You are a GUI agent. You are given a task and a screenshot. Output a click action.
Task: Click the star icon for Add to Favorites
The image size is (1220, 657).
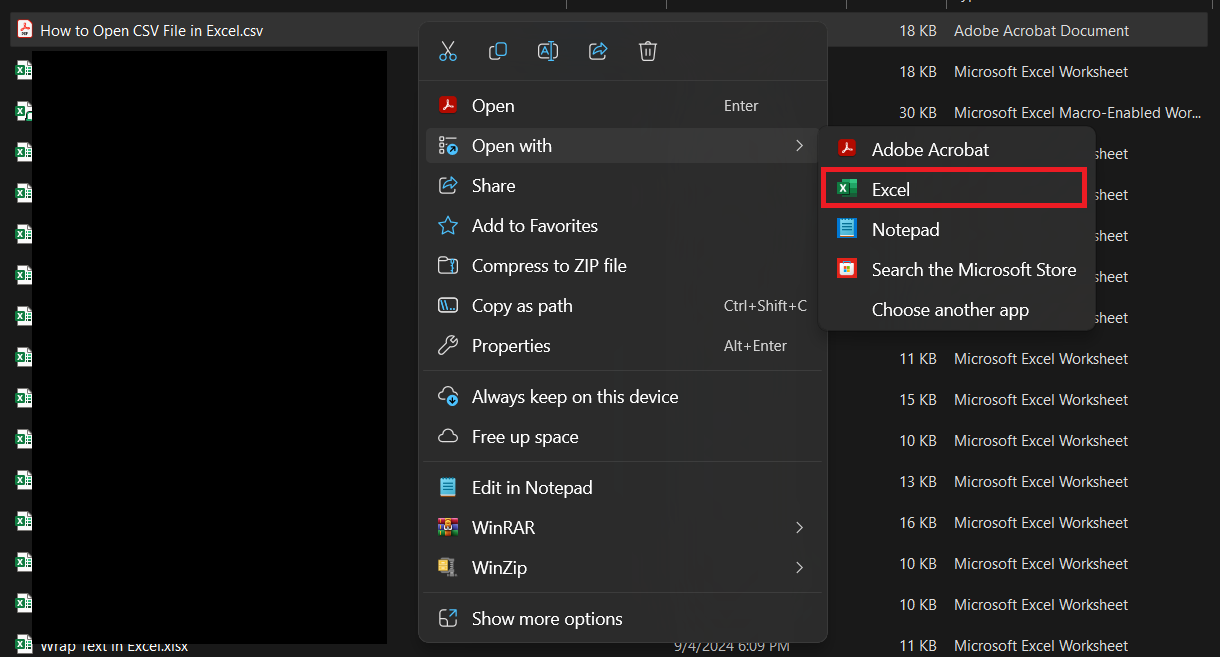click(448, 226)
